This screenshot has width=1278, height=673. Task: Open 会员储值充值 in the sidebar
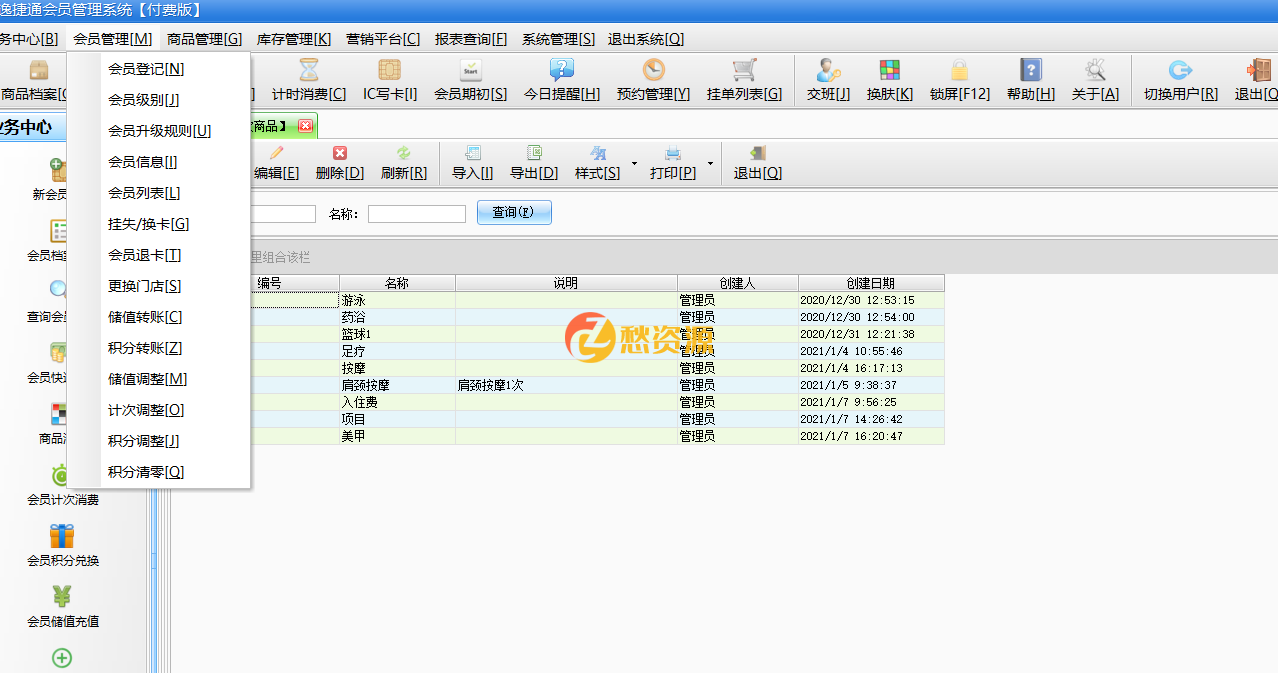pos(62,598)
